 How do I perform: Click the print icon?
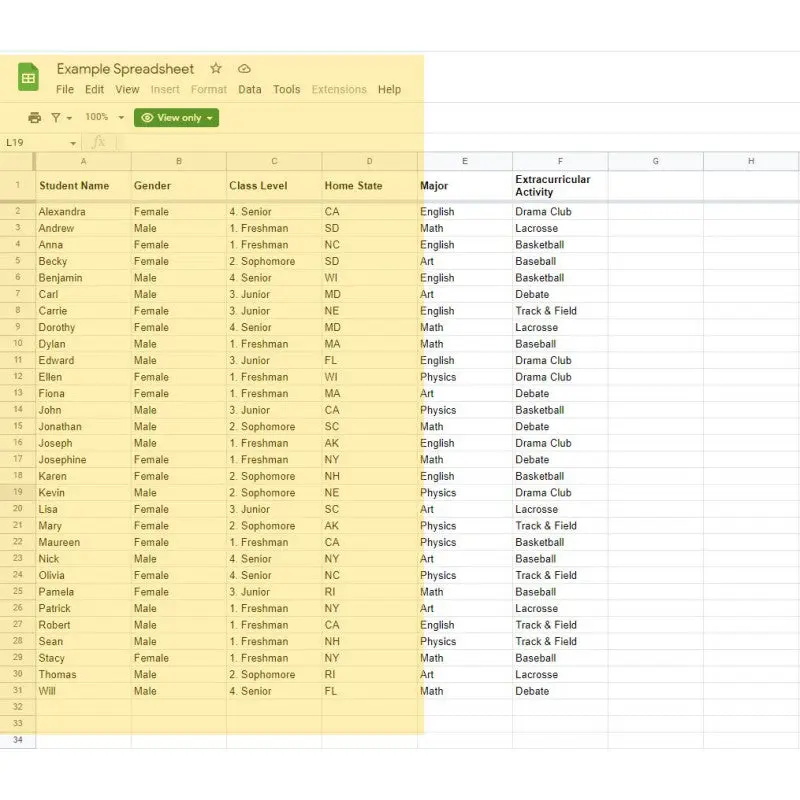click(35, 118)
